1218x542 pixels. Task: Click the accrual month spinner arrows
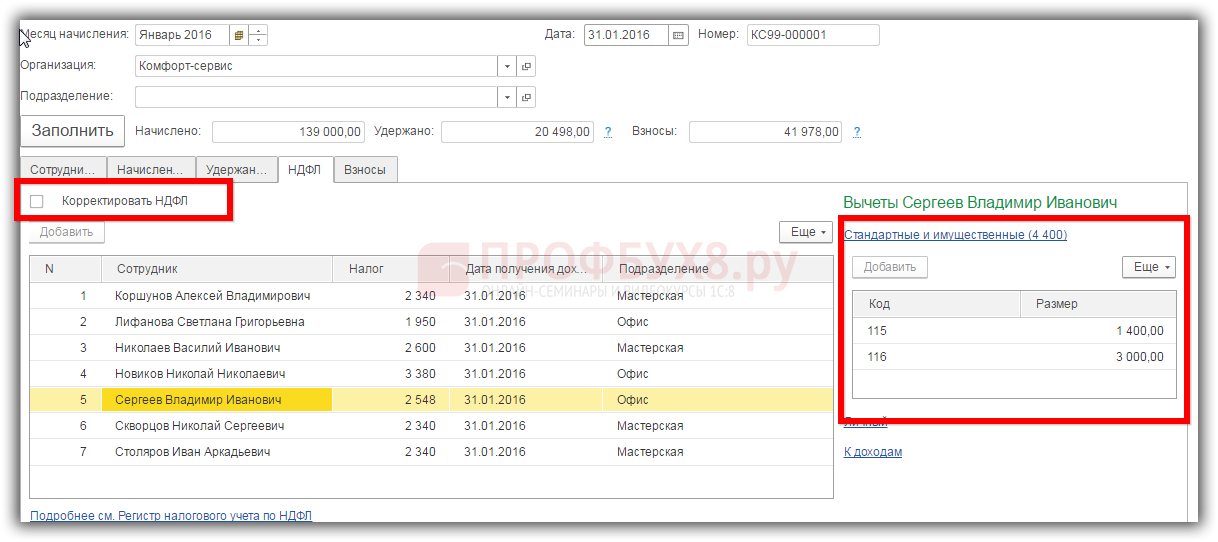click(x=258, y=35)
